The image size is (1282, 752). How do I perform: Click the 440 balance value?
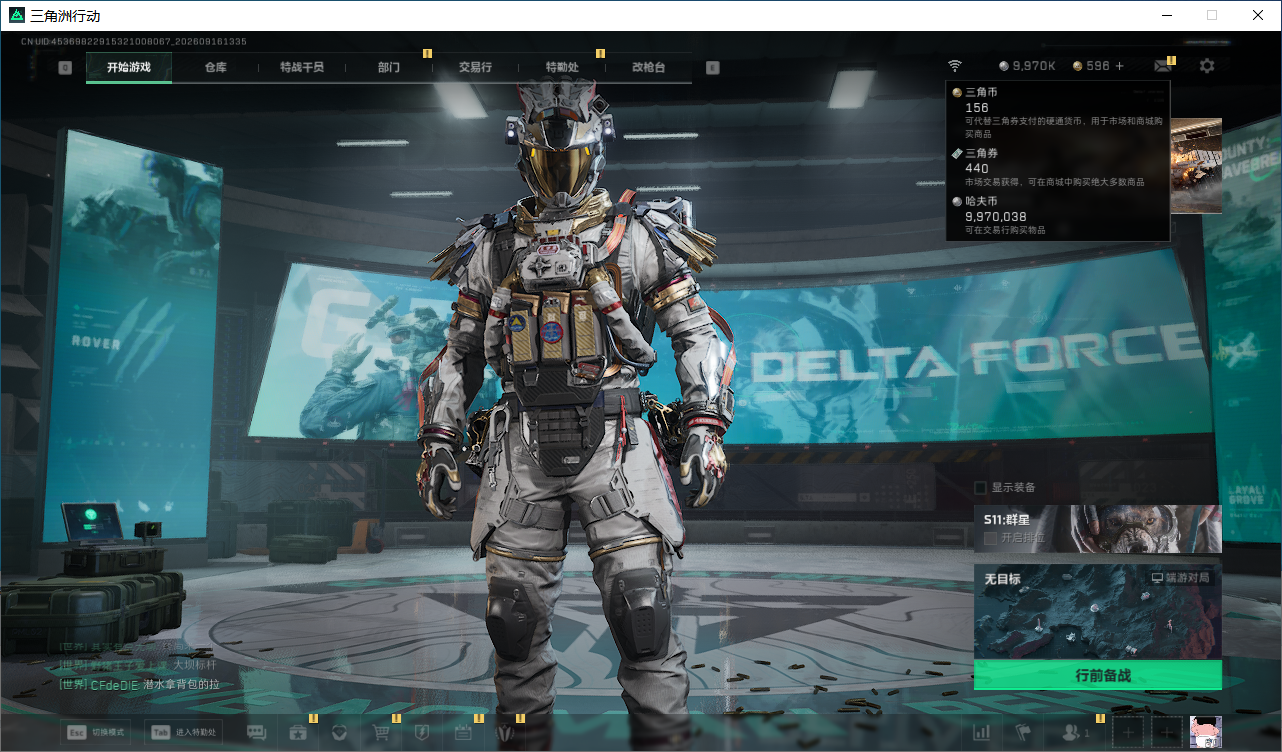(977, 168)
